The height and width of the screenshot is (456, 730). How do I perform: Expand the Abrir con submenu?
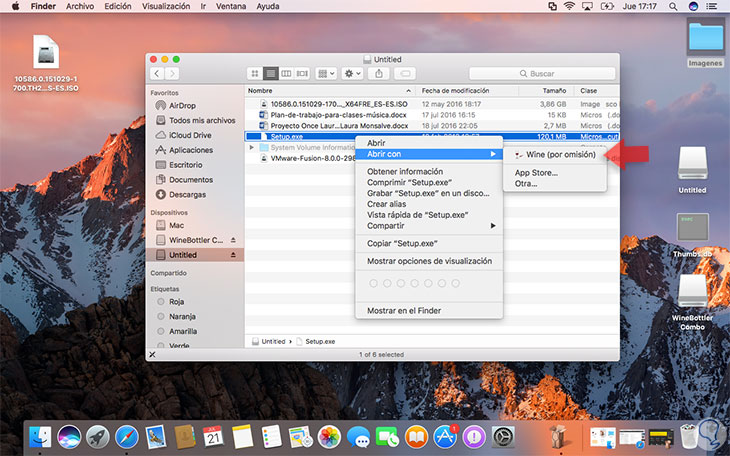(x=429, y=154)
